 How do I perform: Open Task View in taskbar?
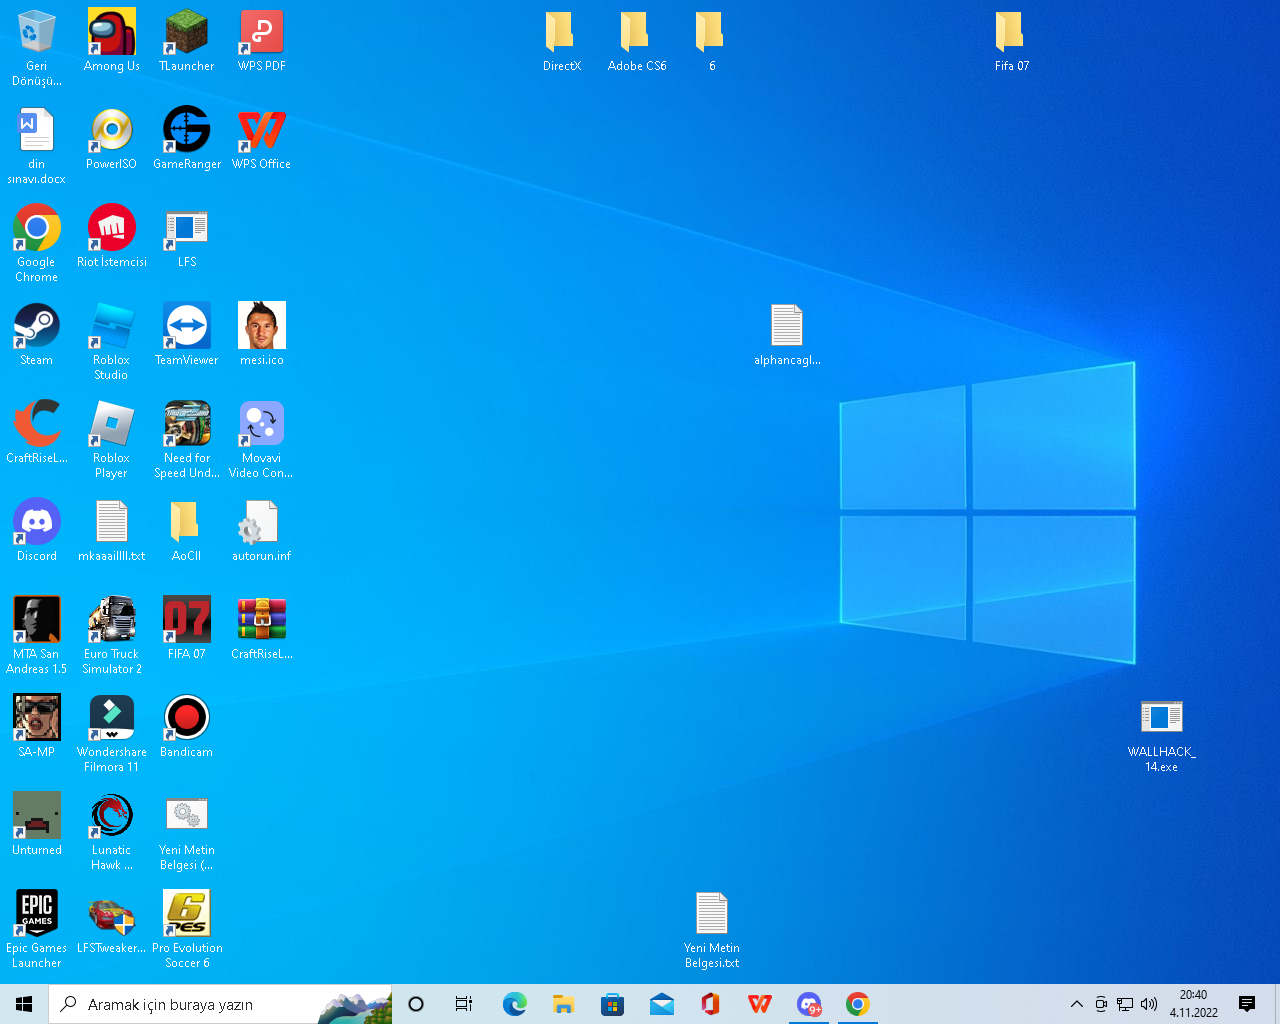tap(464, 1004)
